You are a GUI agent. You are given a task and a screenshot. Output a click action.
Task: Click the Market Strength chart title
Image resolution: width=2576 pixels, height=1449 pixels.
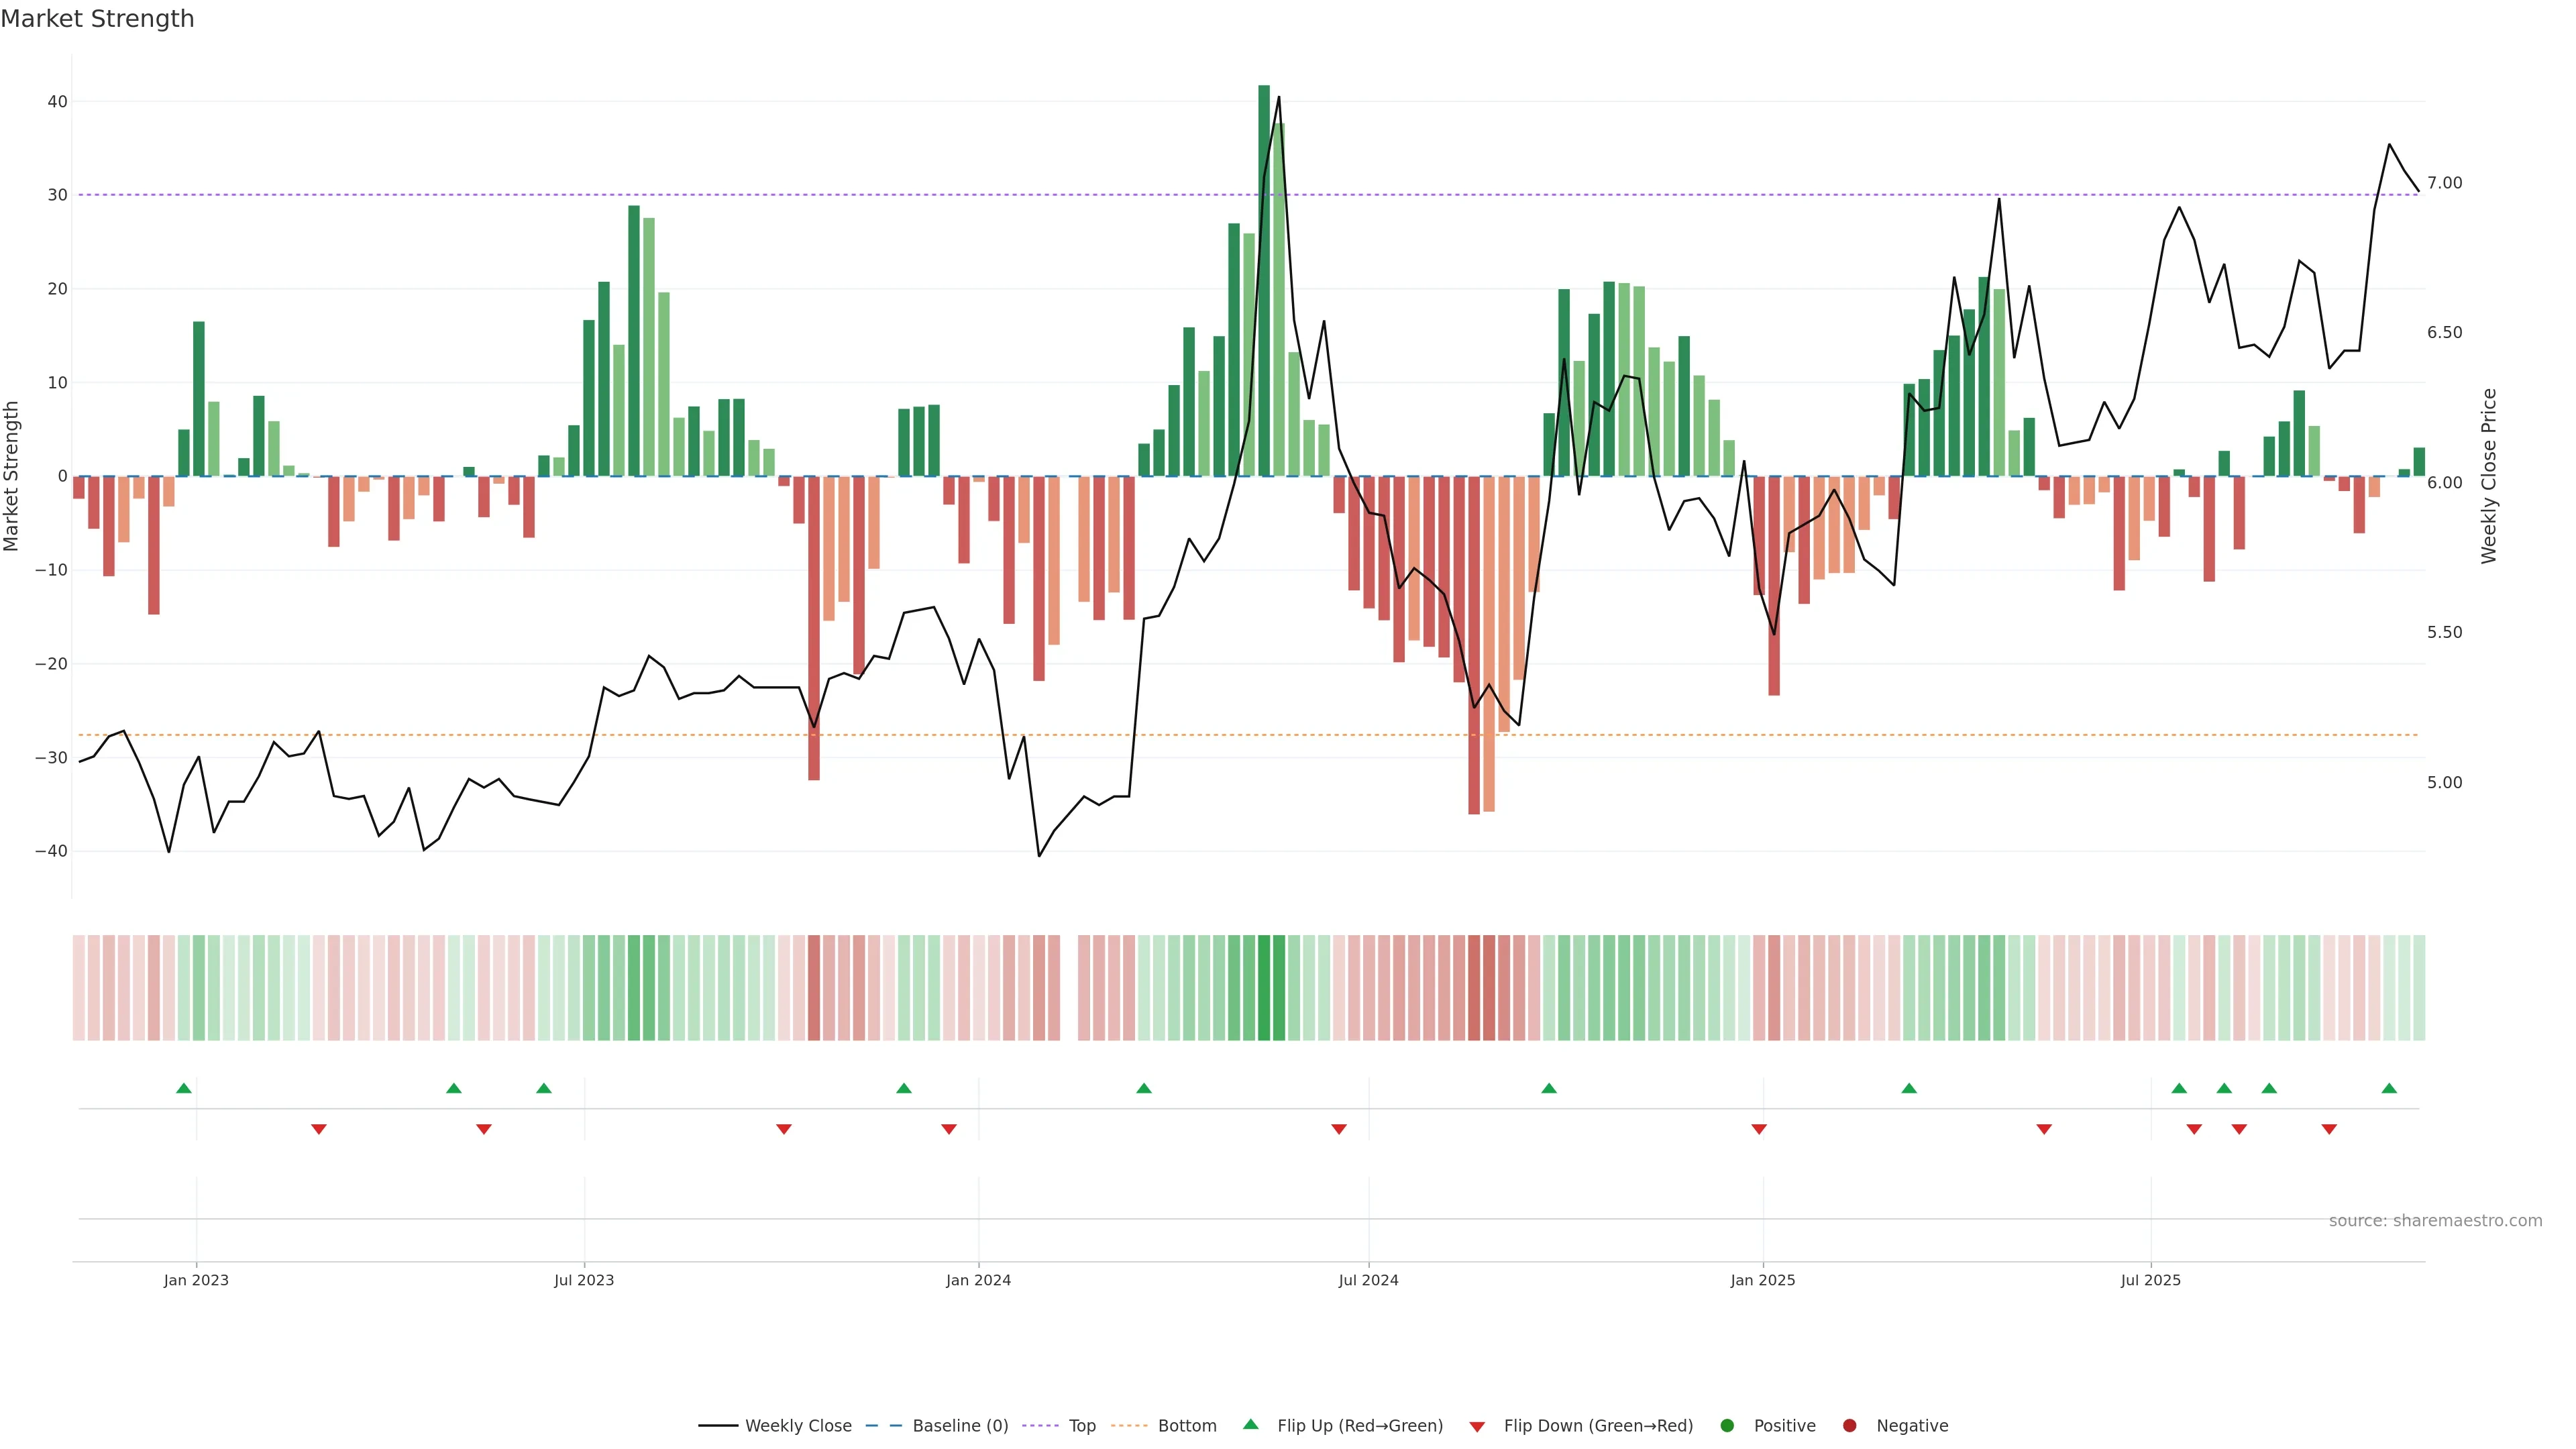(97, 19)
